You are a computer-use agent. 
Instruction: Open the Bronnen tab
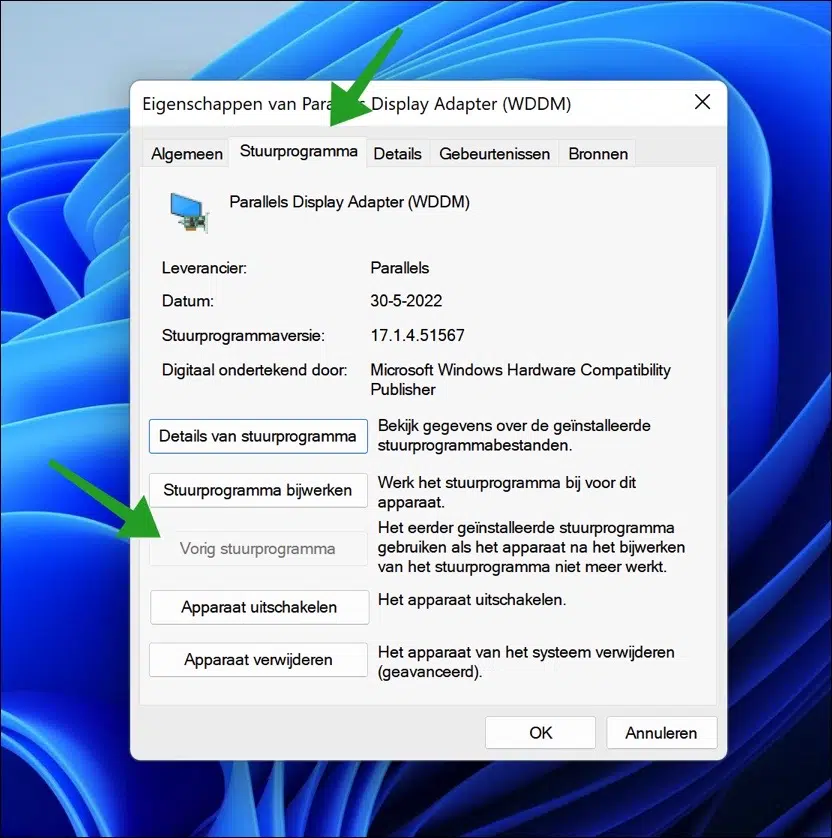click(x=597, y=154)
